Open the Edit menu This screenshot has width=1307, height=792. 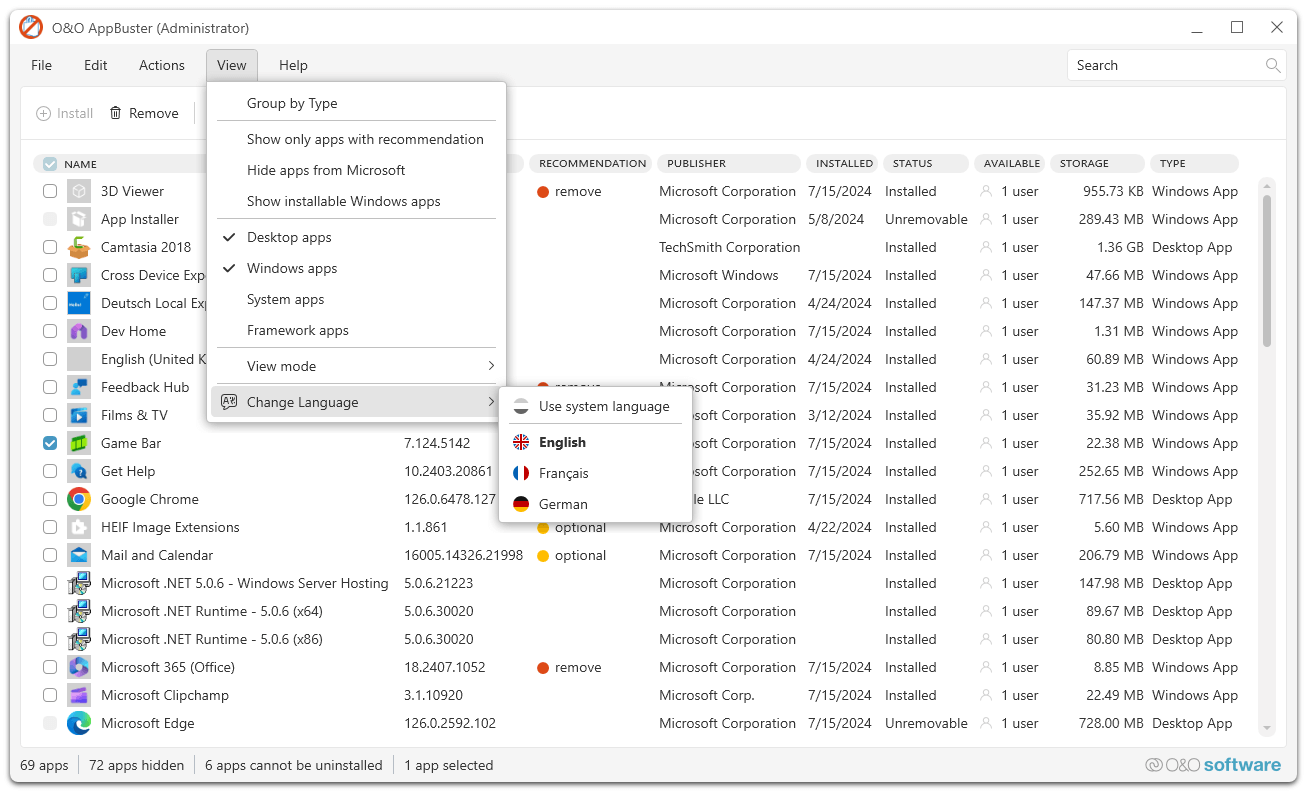click(96, 65)
